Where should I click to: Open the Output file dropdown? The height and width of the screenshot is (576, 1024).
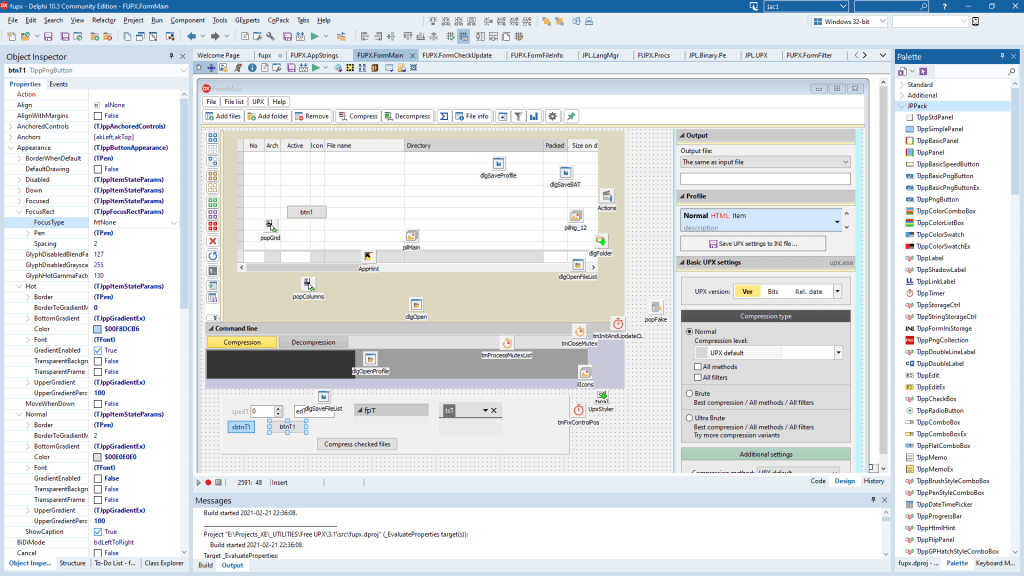pyautogui.click(x=844, y=161)
